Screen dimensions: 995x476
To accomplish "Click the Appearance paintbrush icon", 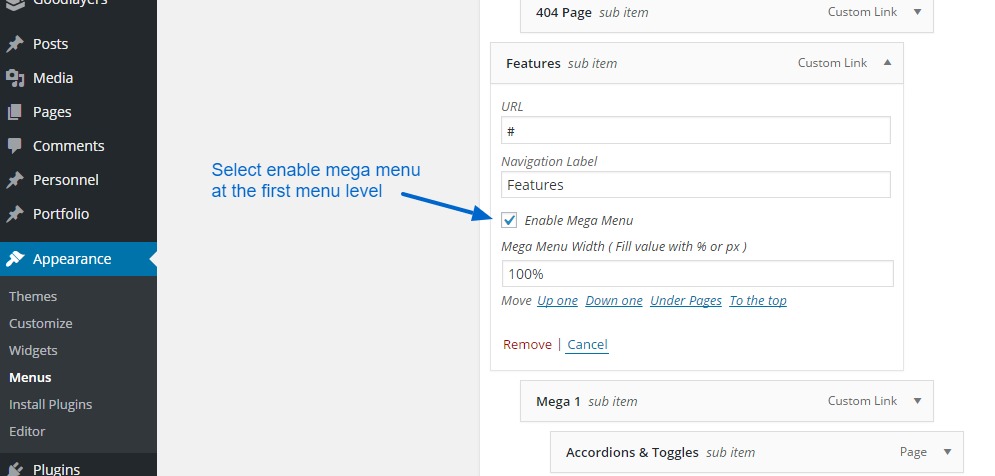I will 15,259.
